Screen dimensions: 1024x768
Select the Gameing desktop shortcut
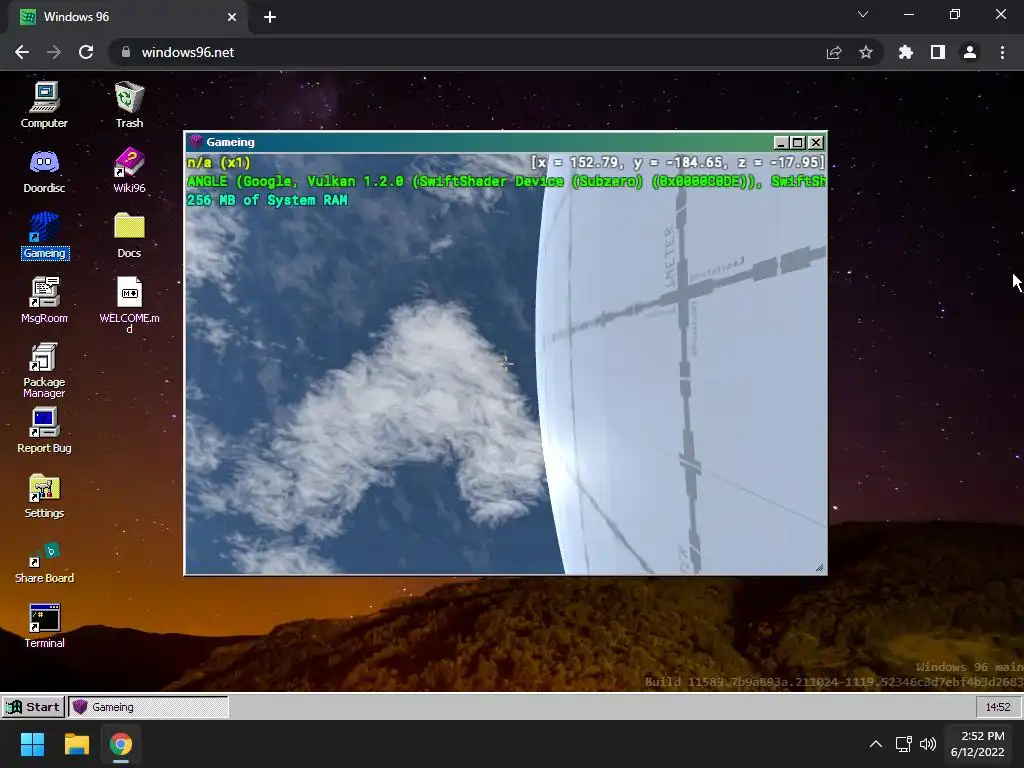point(44,236)
